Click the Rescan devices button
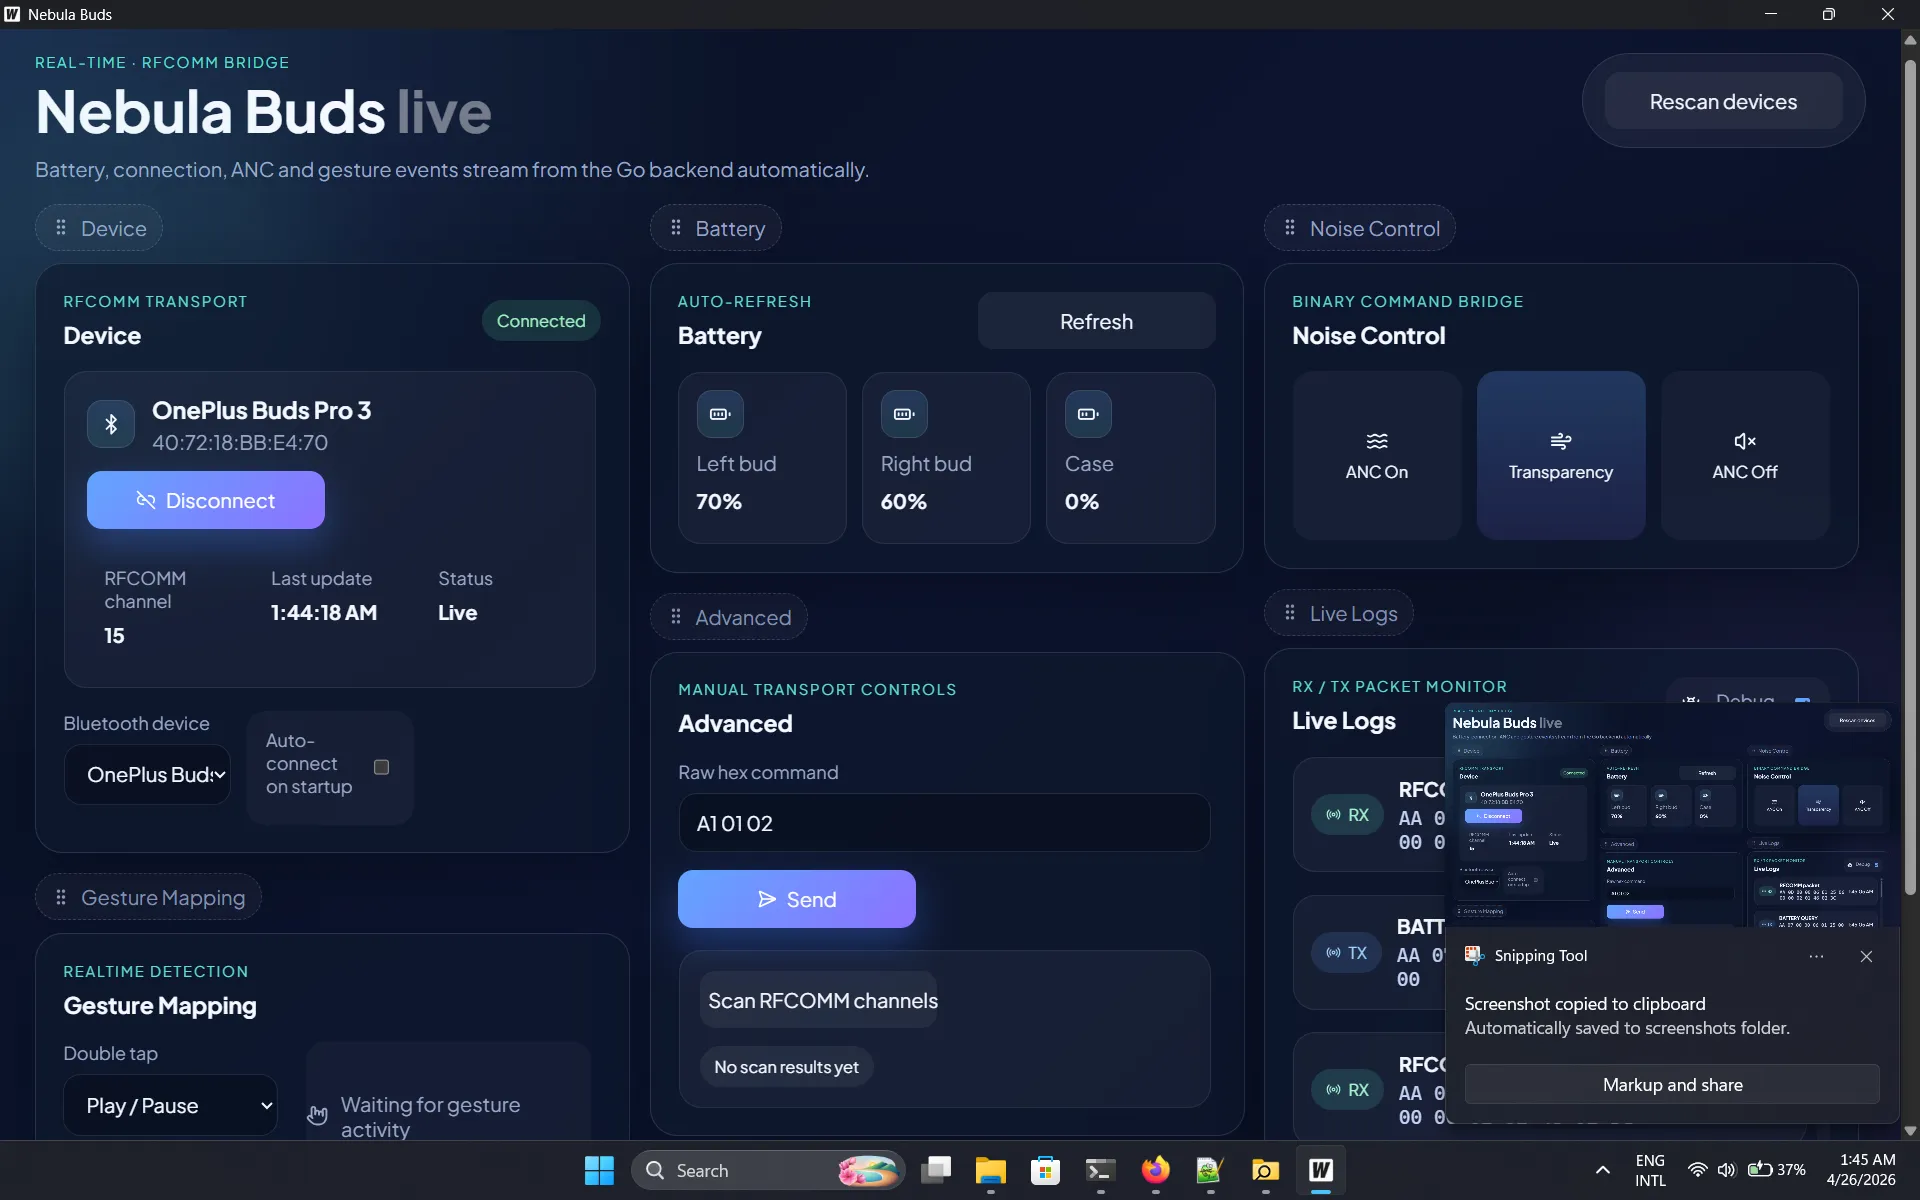The width and height of the screenshot is (1920, 1200). click(x=1722, y=102)
